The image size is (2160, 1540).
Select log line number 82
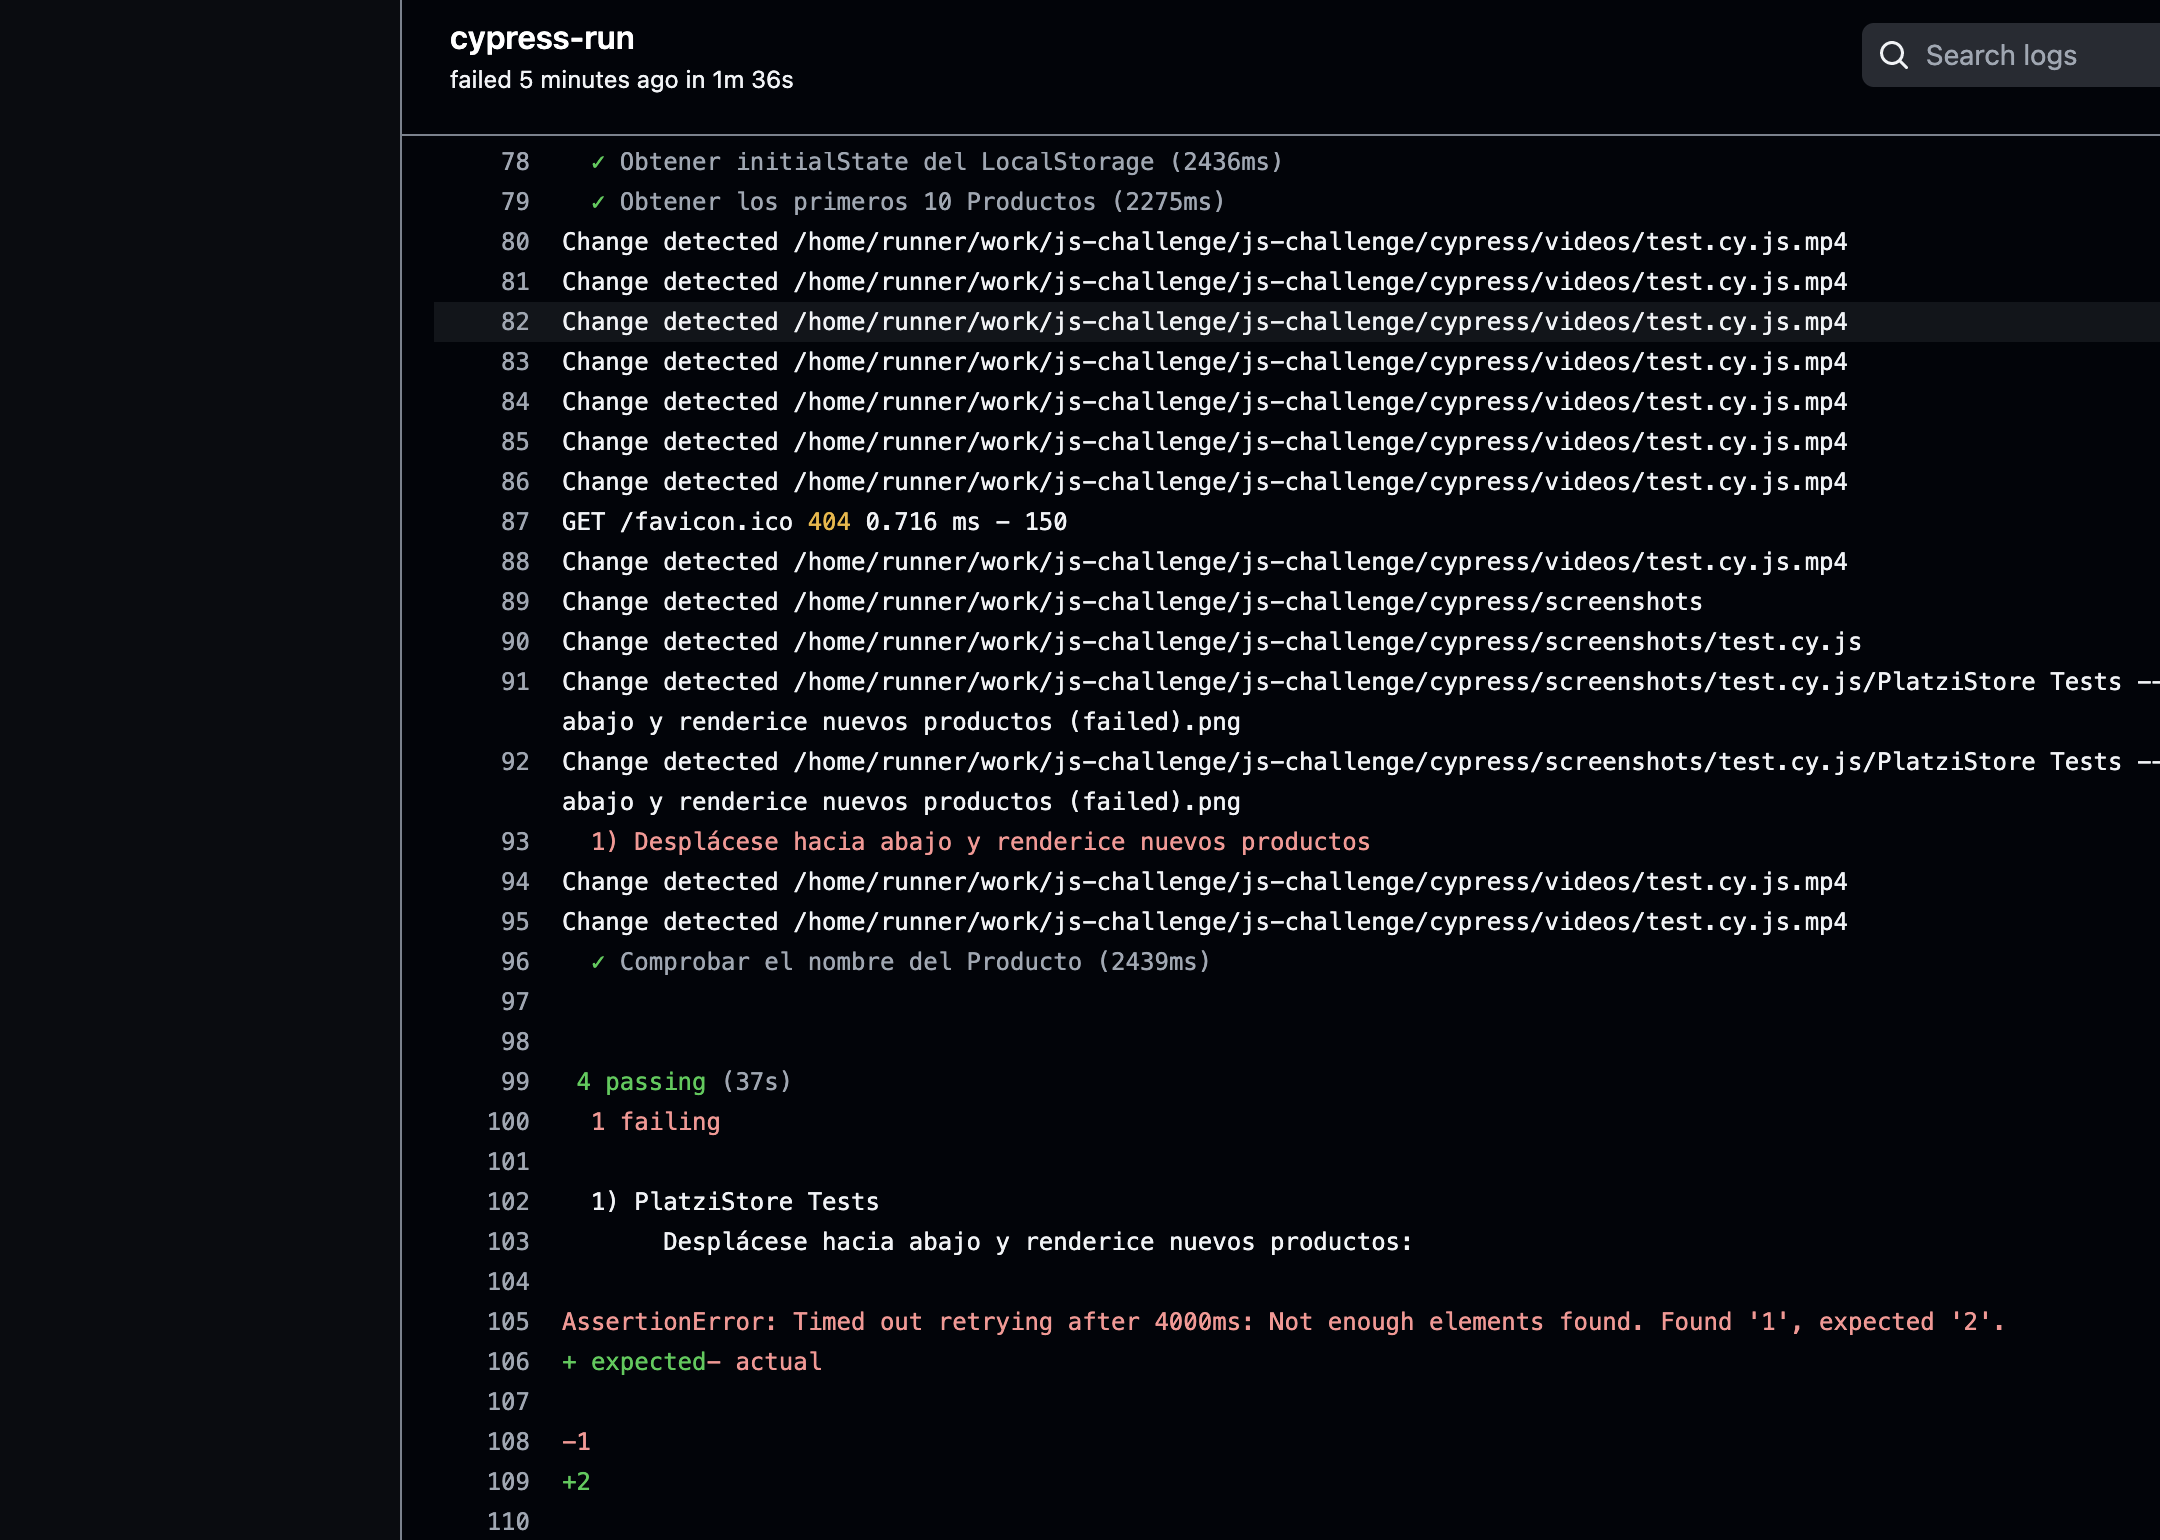pyautogui.click(x=515, y=322)
